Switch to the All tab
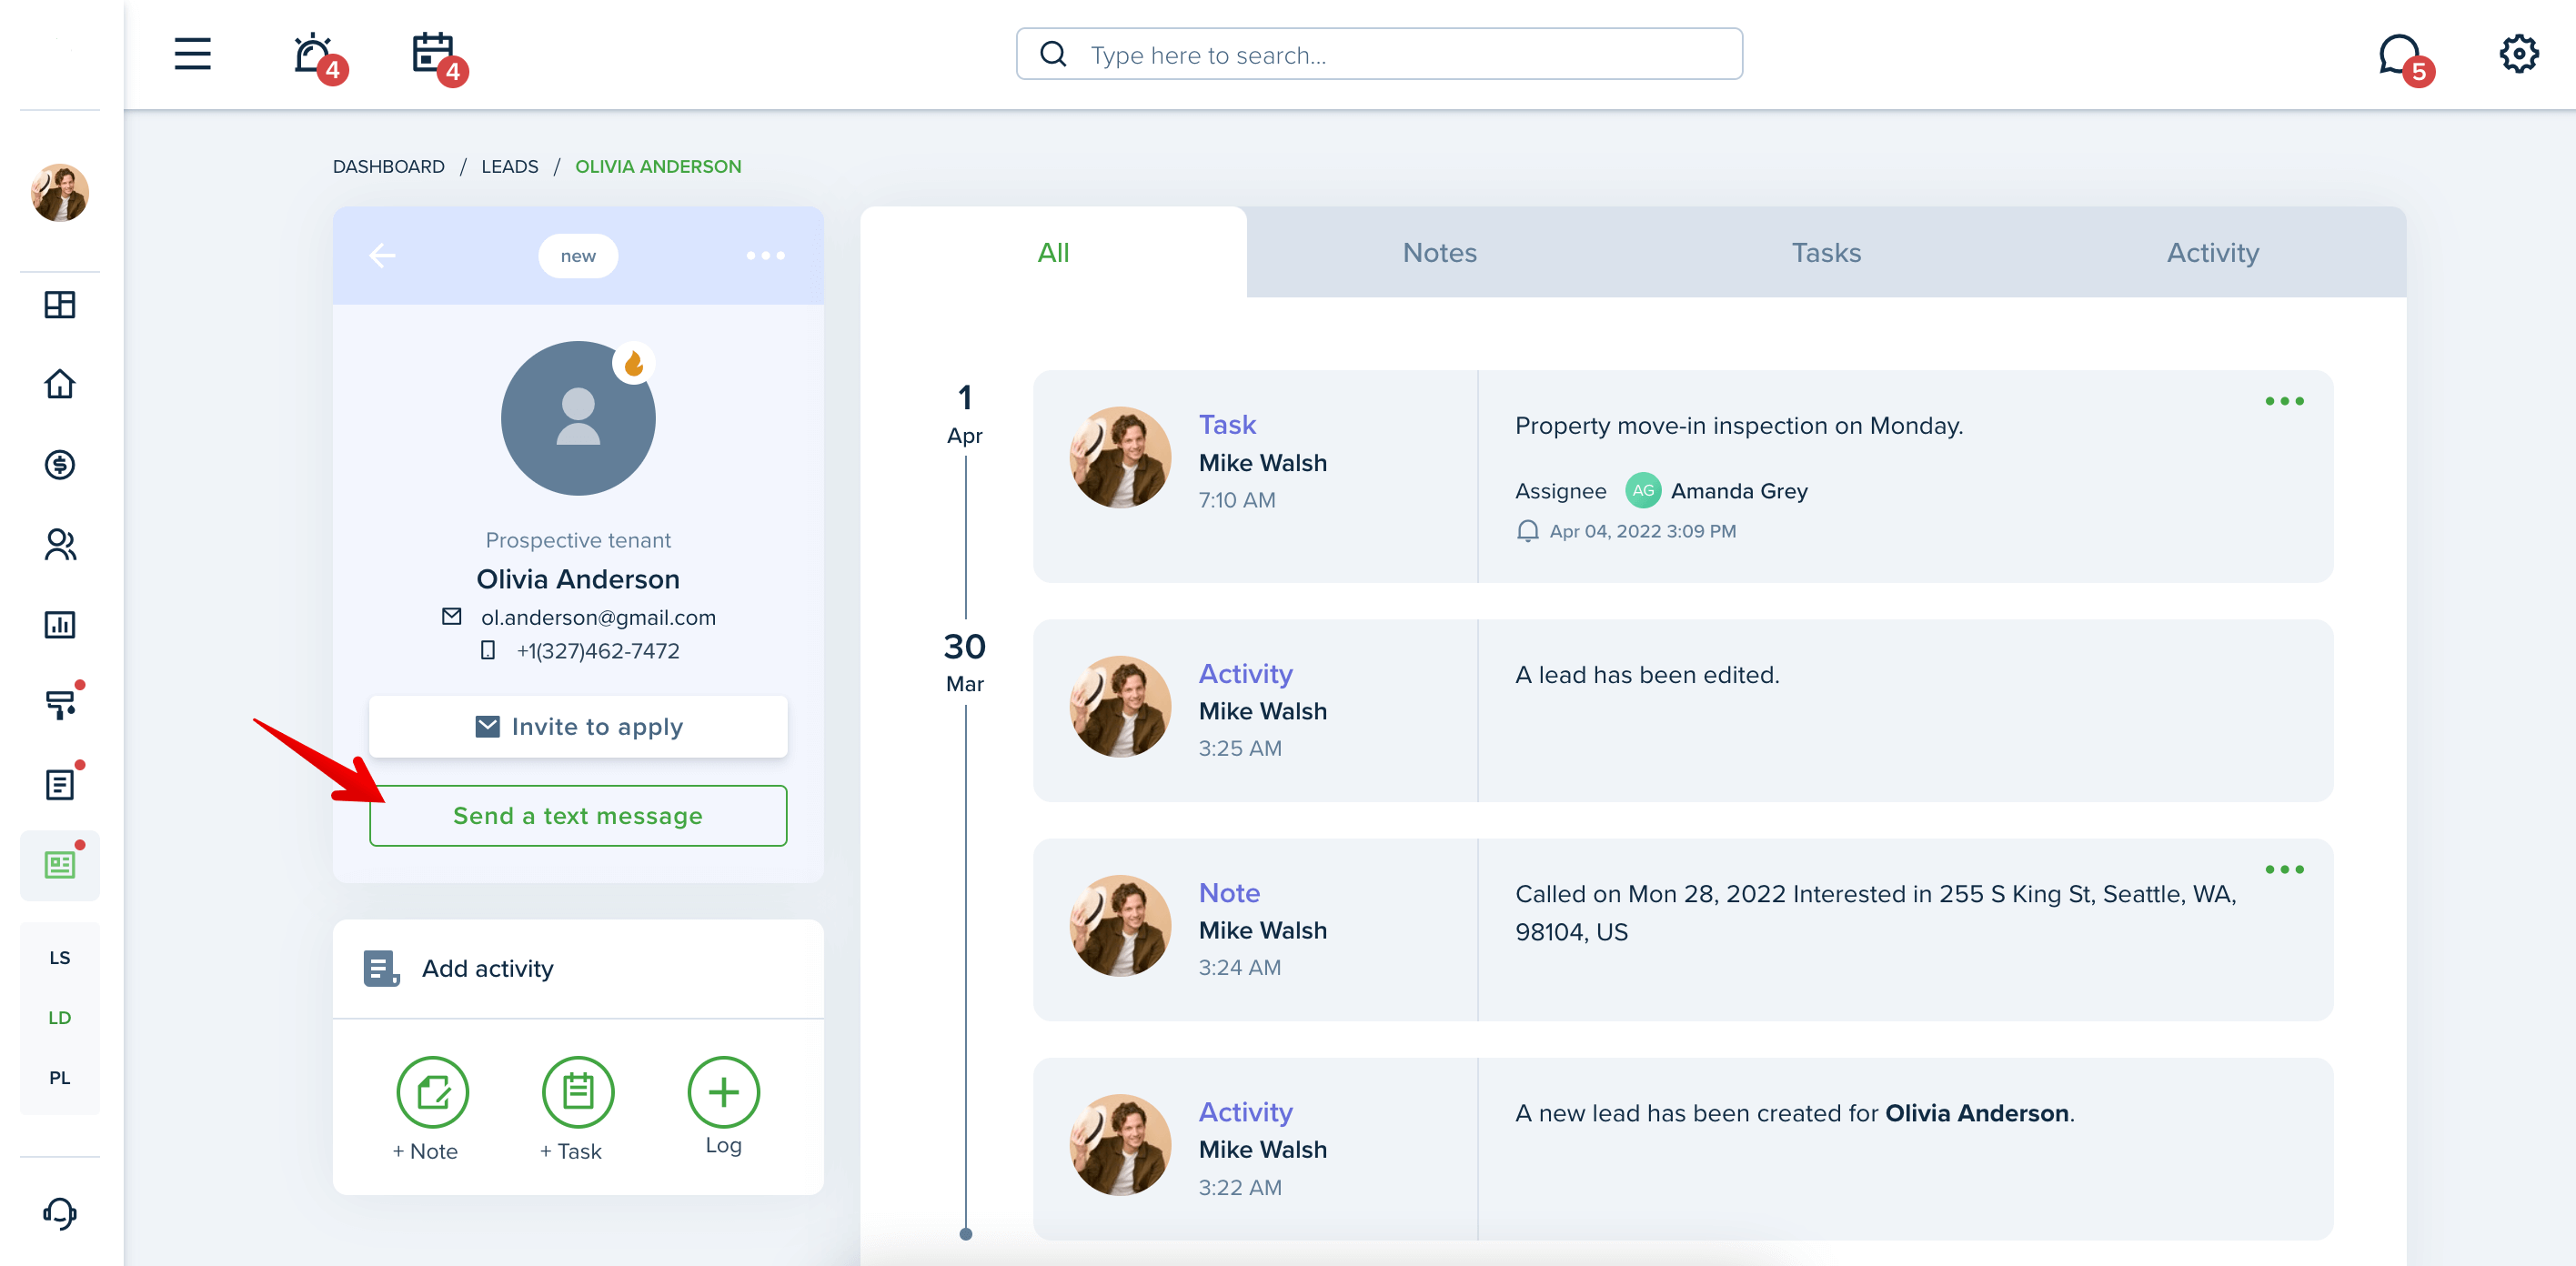 [x=1053, y=253]
